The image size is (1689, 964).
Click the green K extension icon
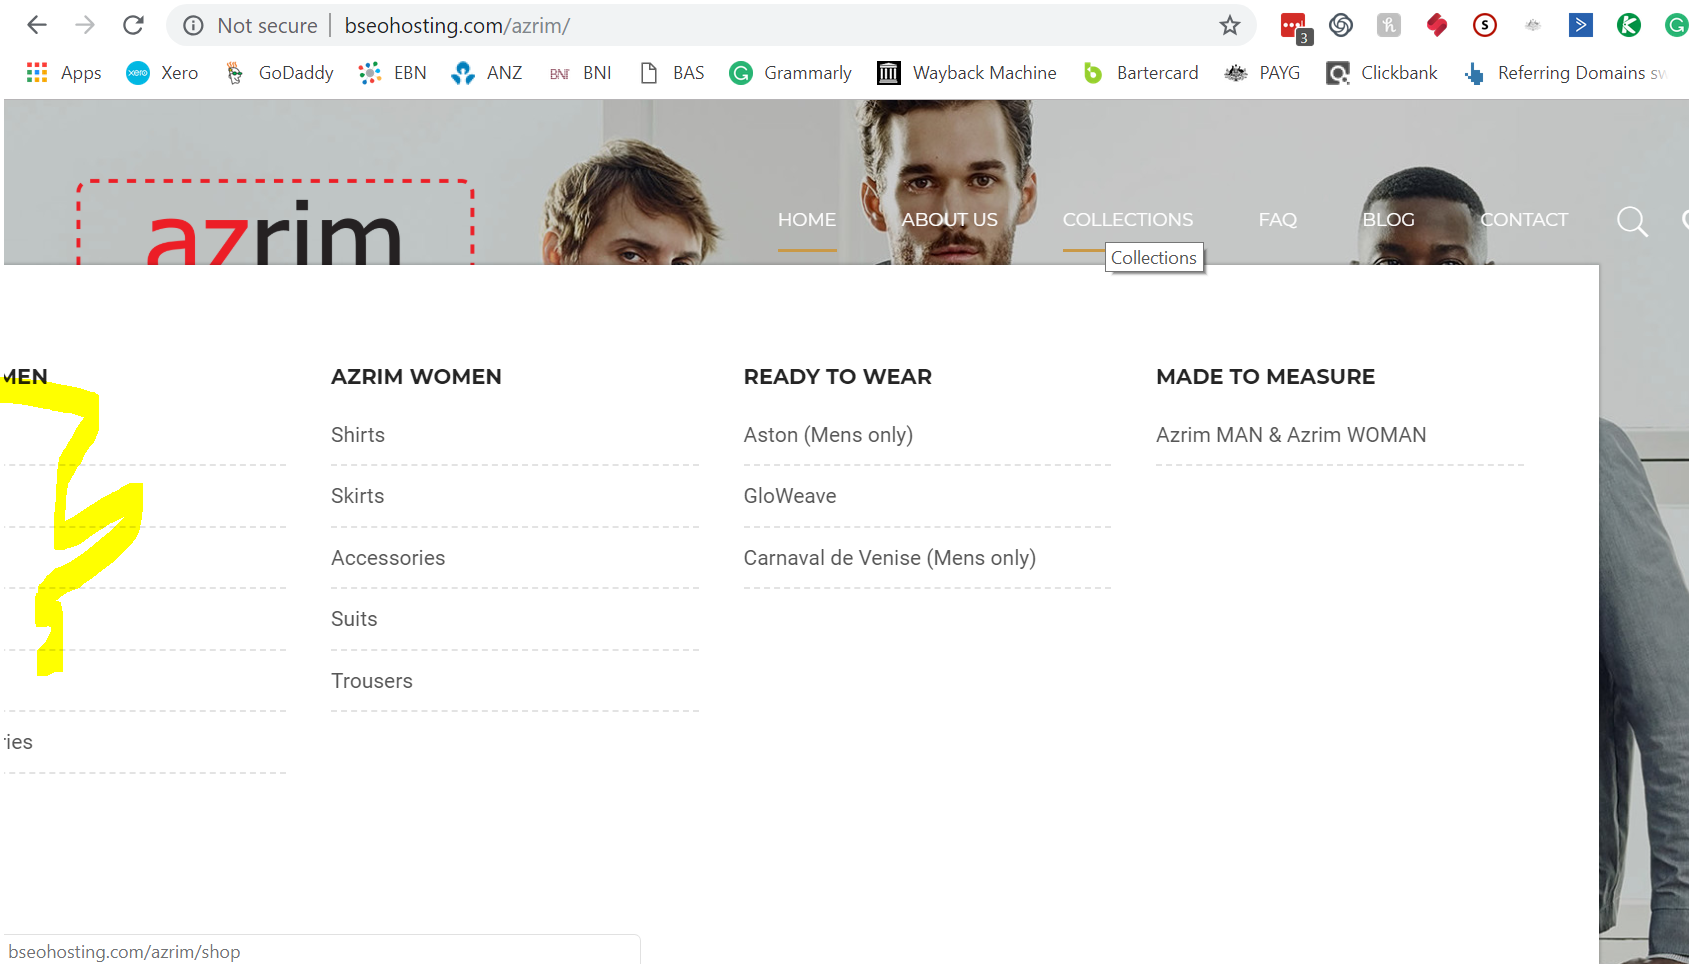point(1629,25)
